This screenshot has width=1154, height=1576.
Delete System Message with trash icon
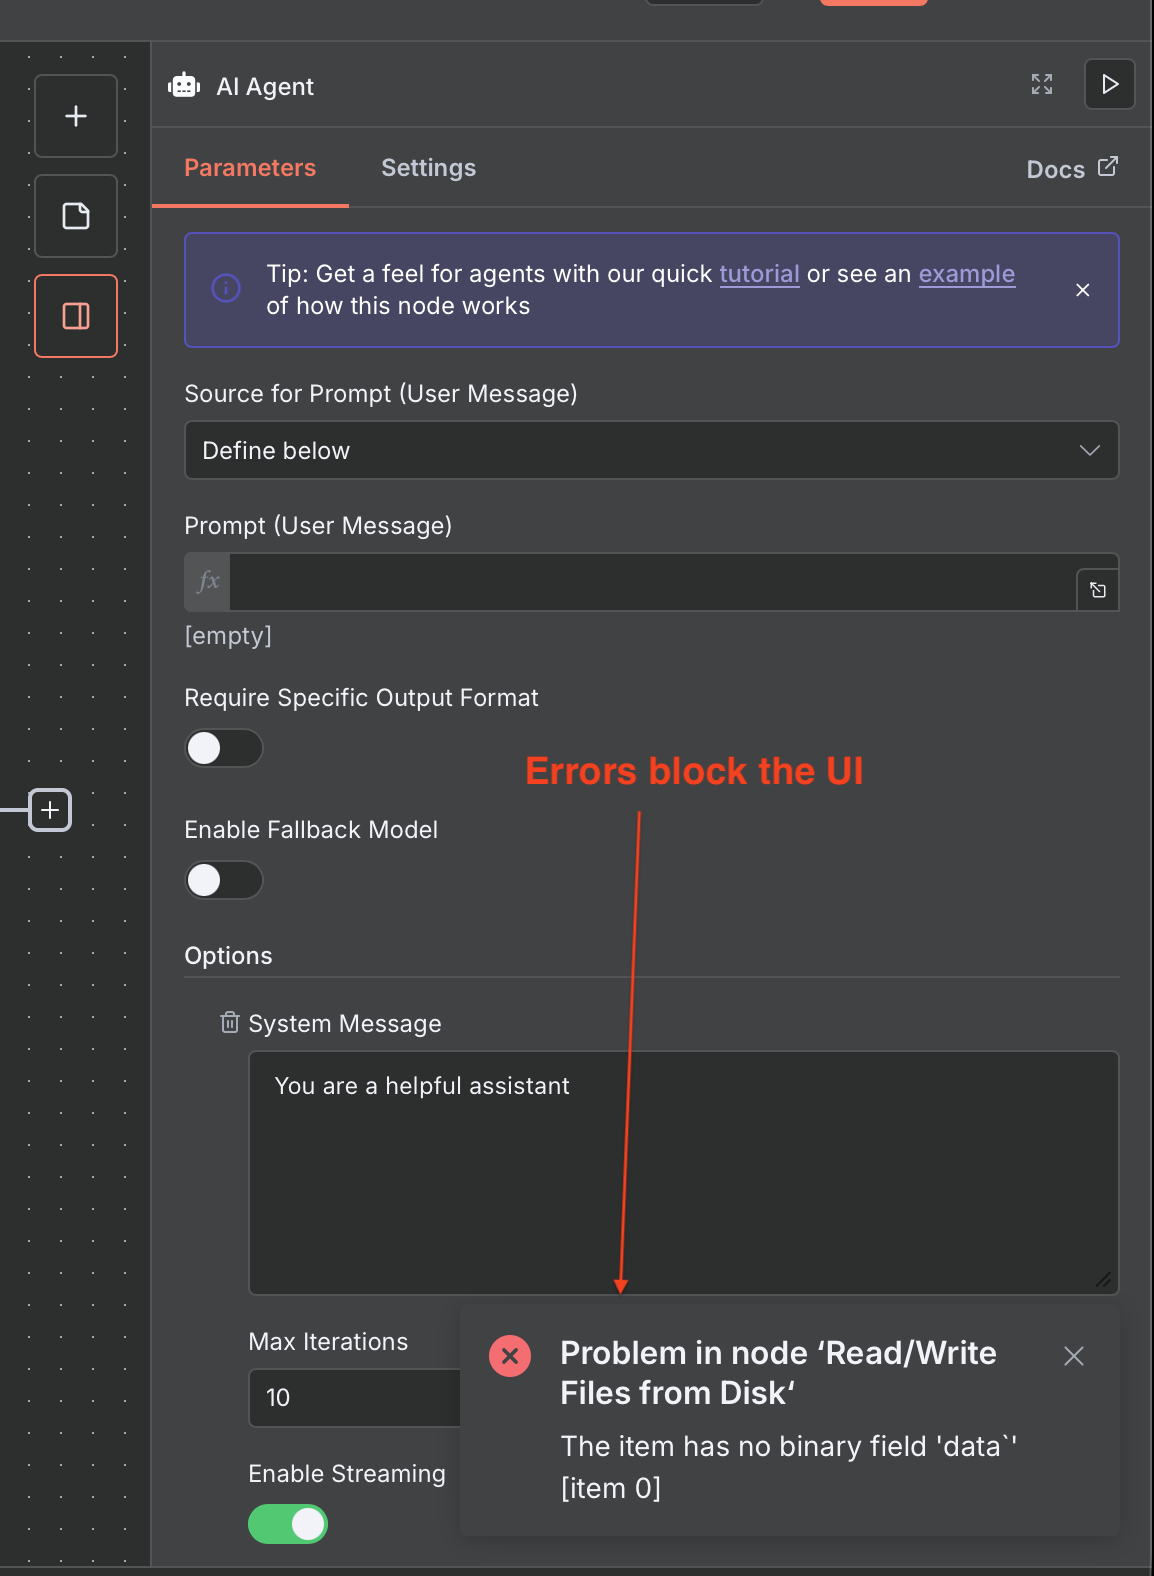230,1022
